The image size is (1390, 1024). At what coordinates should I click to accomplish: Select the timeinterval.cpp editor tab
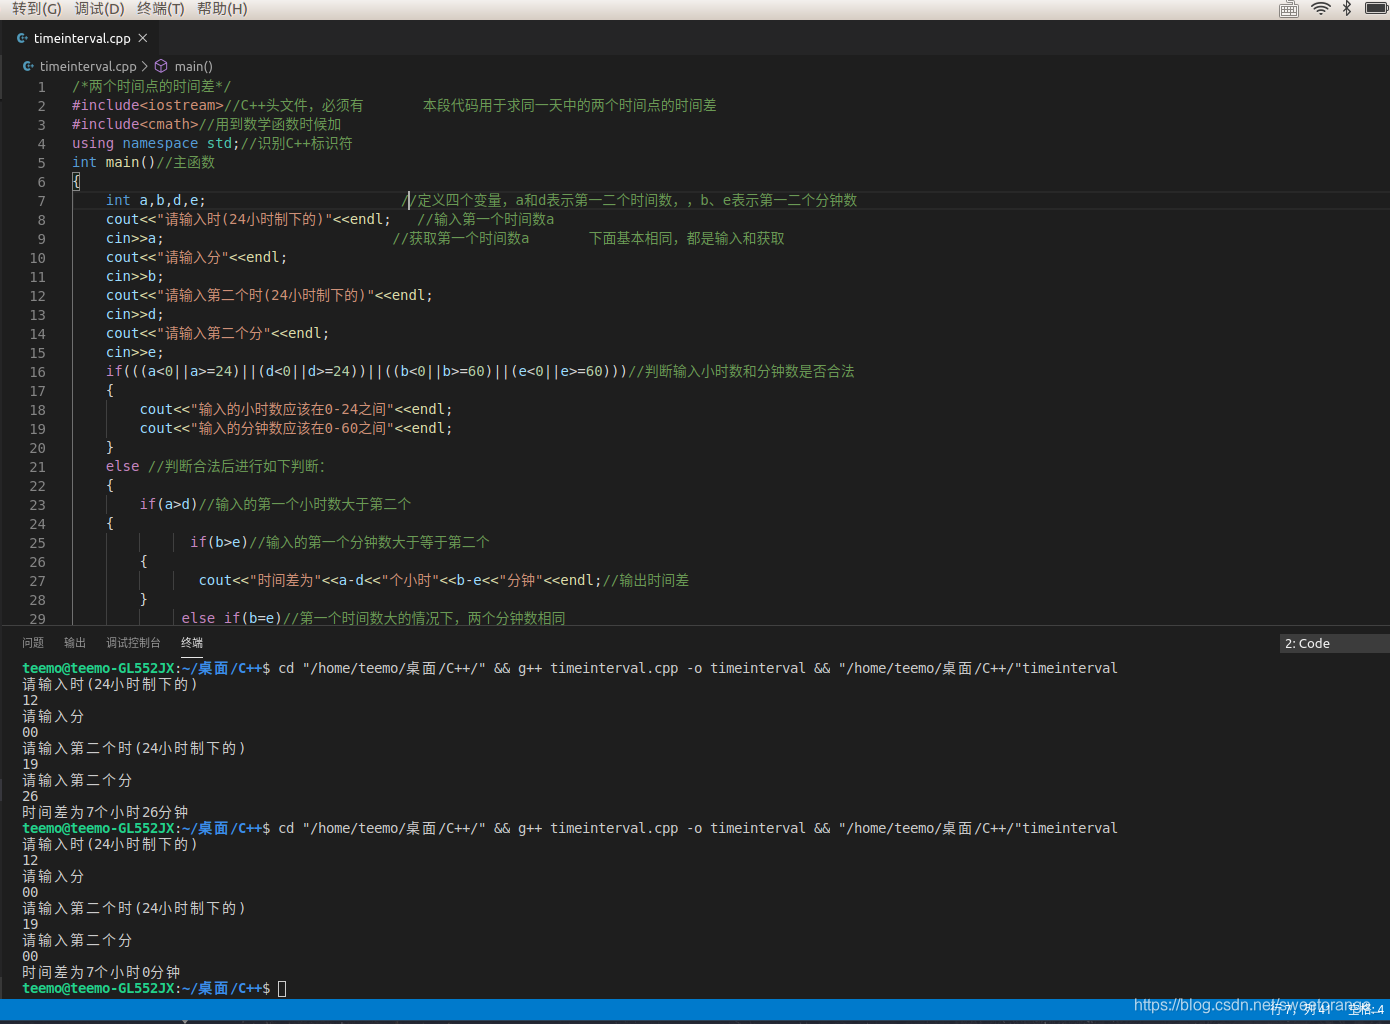click(x=82, y=38)
